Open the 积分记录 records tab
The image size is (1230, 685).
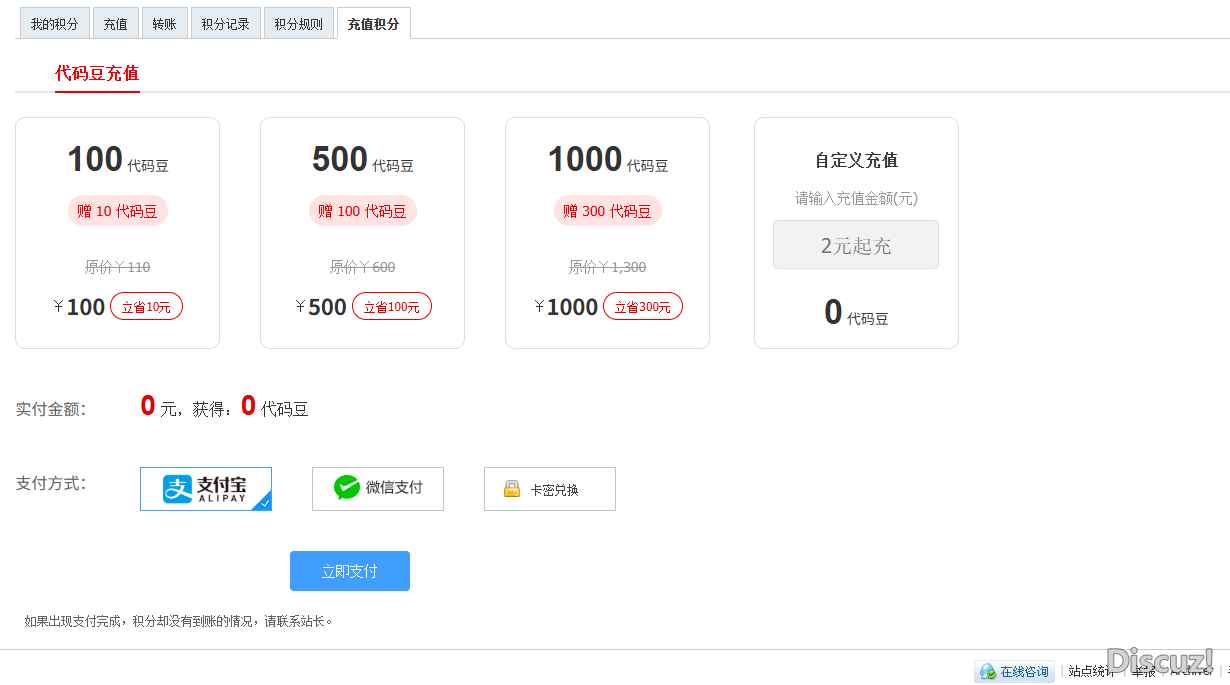tap(225, 24)
